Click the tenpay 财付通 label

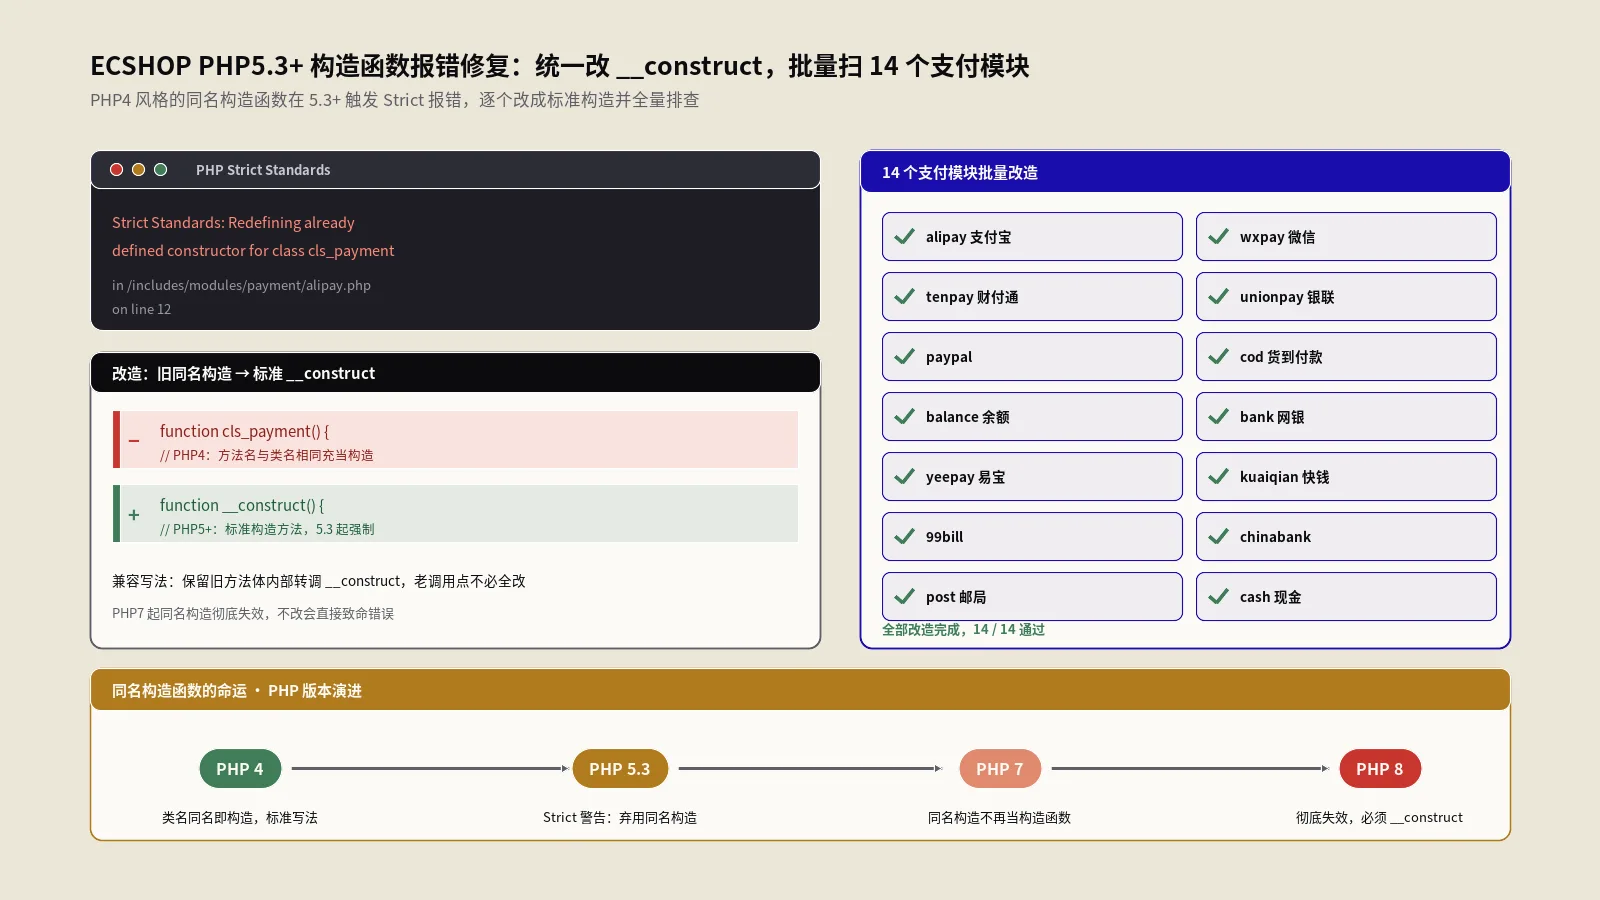click(x=972, y=297)
